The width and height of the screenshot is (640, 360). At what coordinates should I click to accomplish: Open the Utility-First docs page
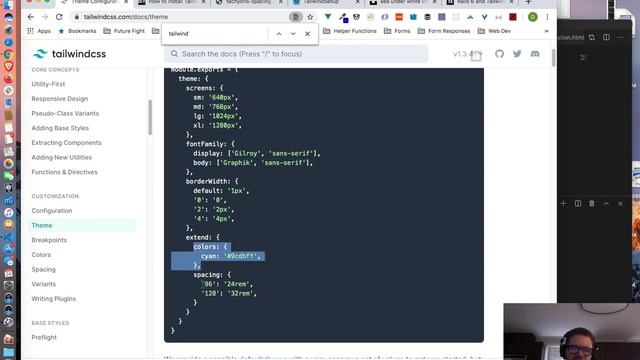(x=48, y=84)
